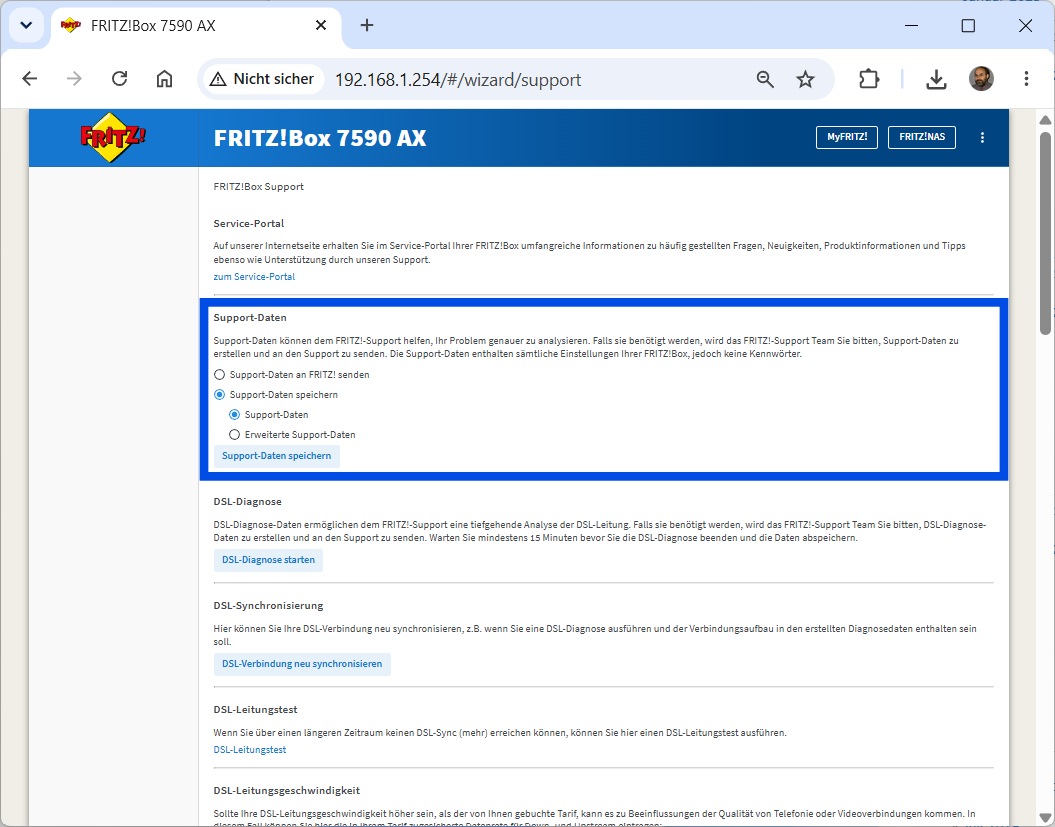Click the 'FRITZ!Box 7590 AX' page heading
This screenshot has width=1055, height=827.
click(320, 138)
